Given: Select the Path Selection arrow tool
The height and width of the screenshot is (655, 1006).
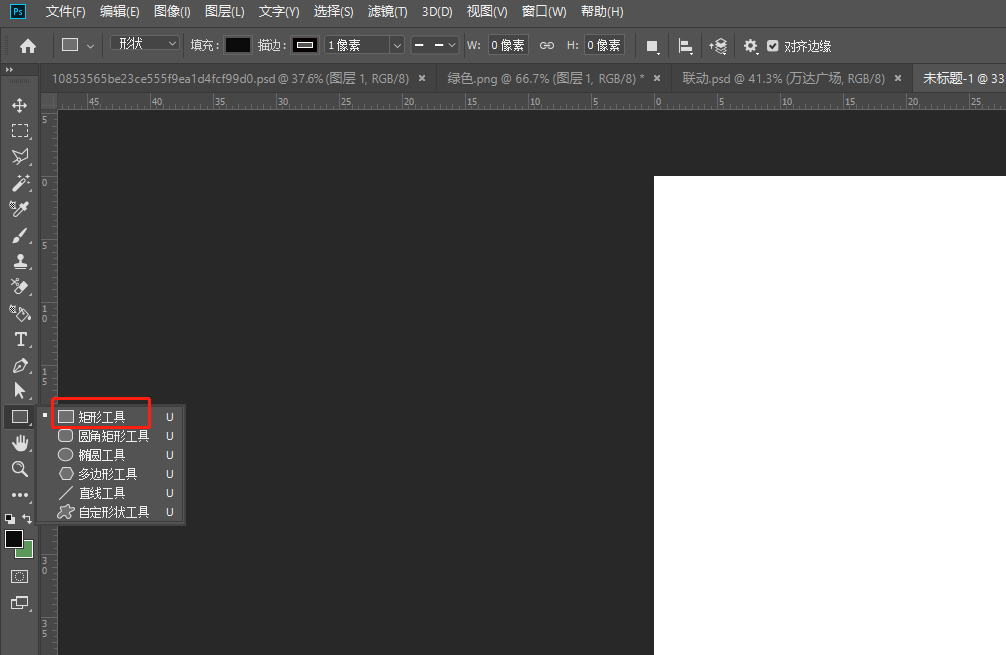Looking at the screenshot, I should pos(20,391).
